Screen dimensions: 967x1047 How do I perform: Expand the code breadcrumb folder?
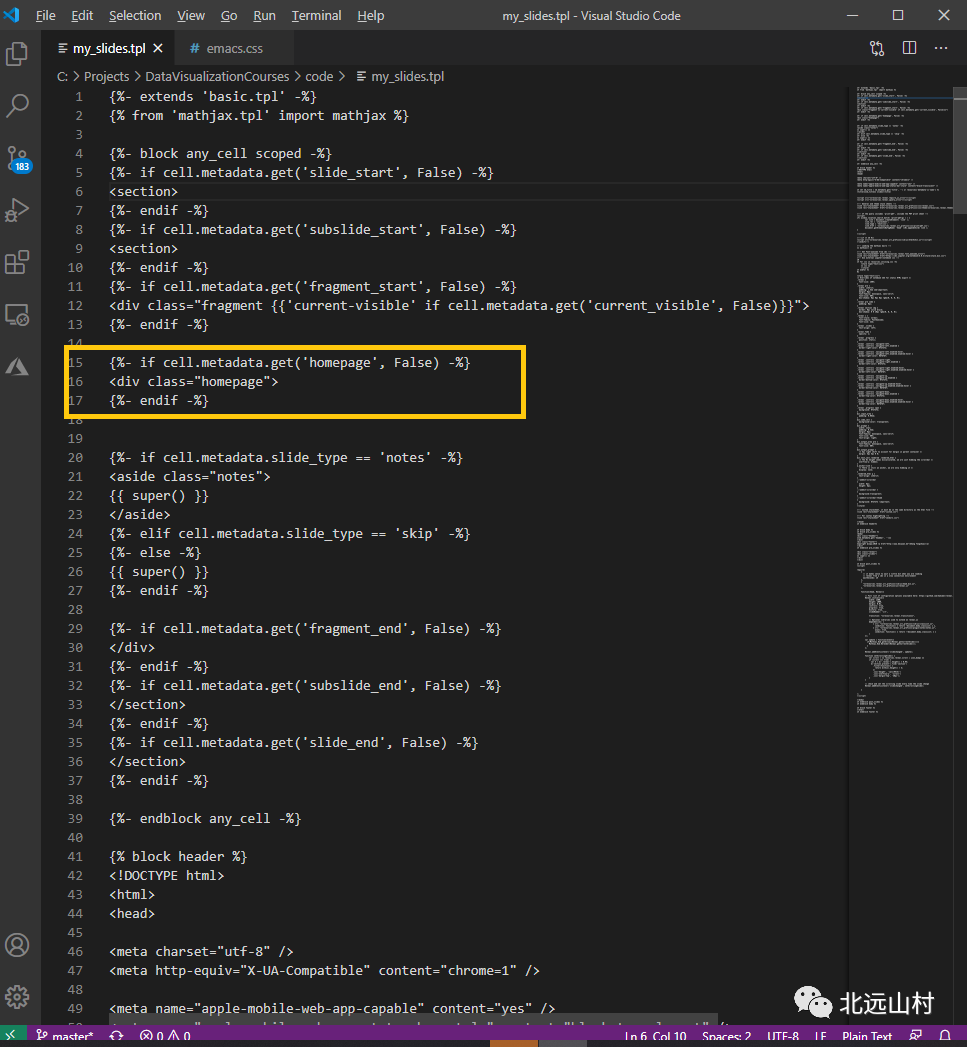click(319, 77)
